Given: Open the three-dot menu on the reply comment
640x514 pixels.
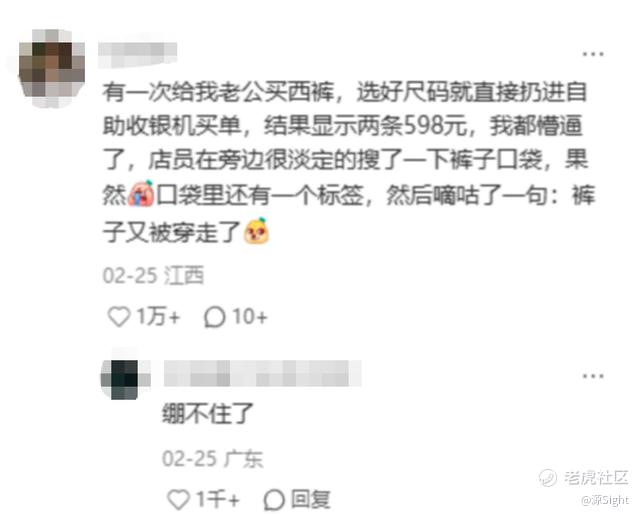Looking at the screenshot, I should click(593, 376).
